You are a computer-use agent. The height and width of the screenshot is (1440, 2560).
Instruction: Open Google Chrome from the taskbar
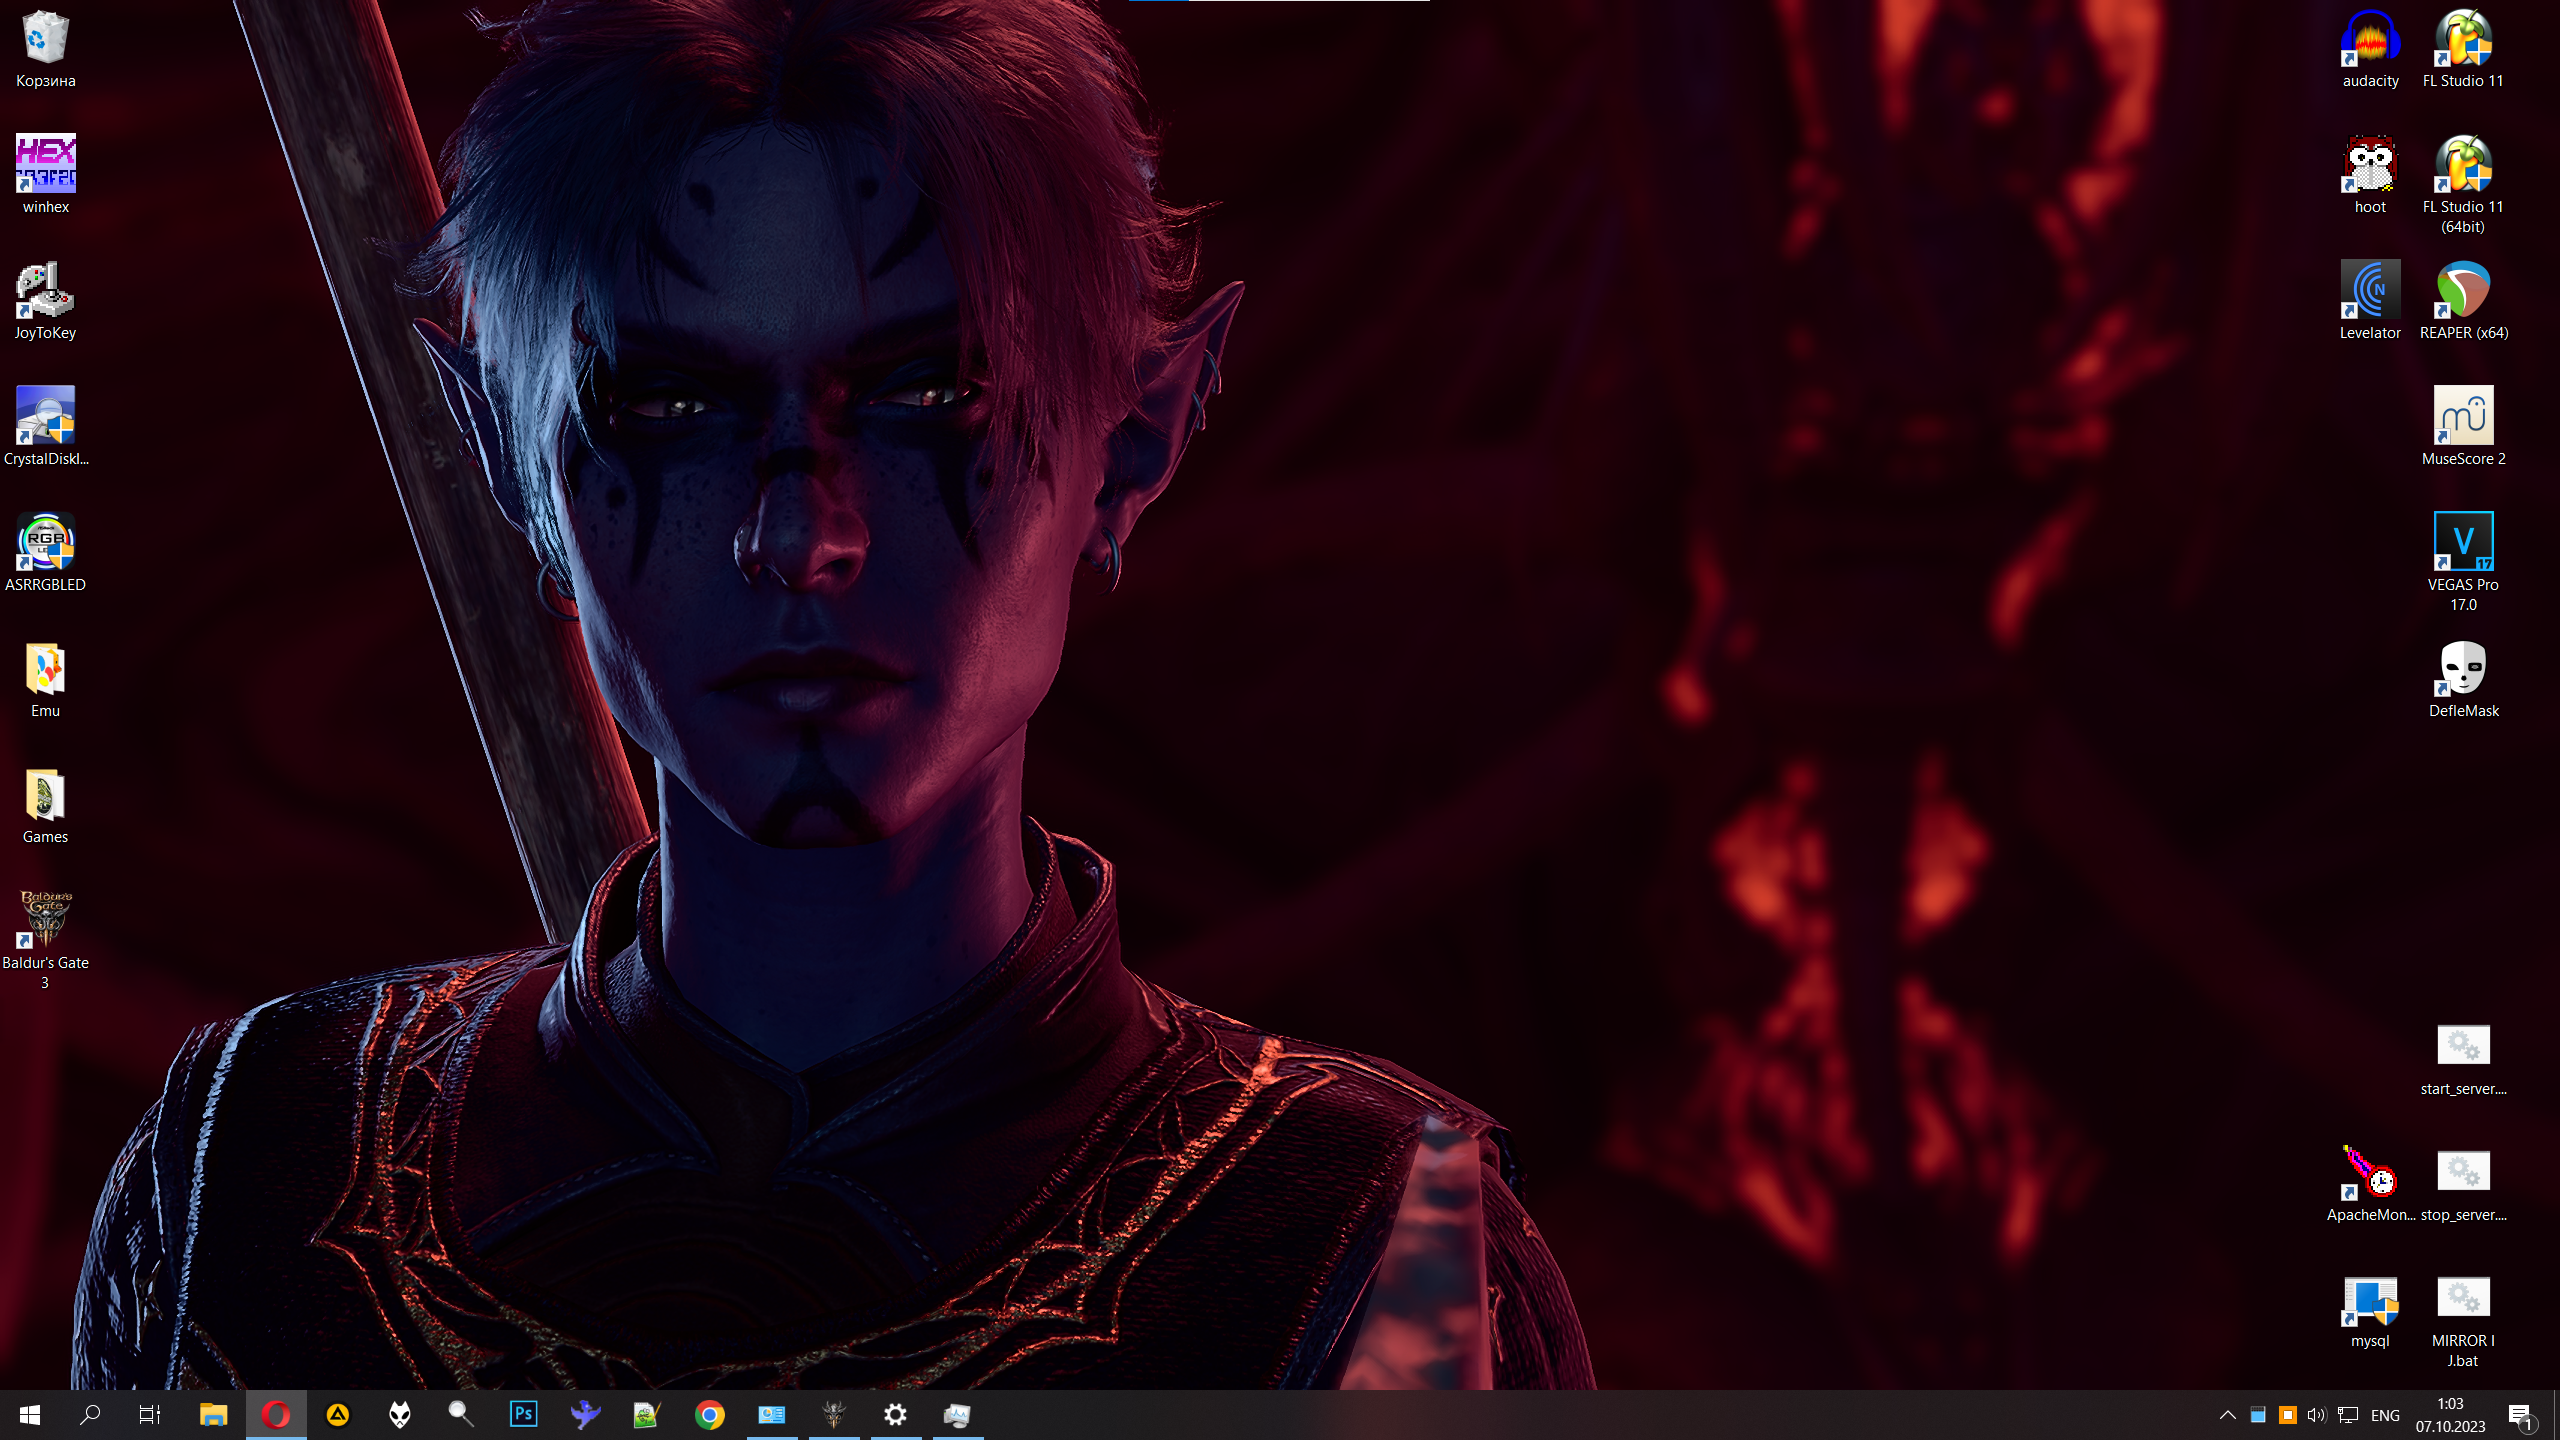709,1414
